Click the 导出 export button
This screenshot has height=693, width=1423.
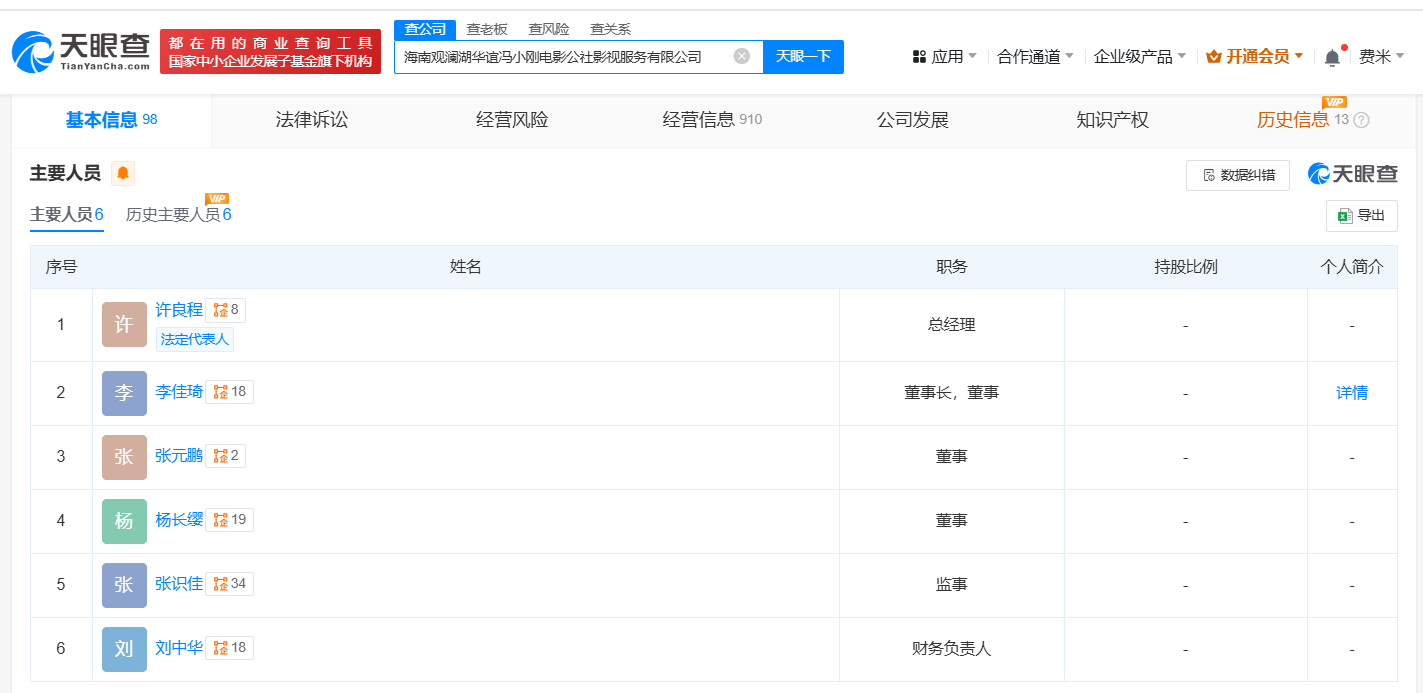coord(1362,215)
